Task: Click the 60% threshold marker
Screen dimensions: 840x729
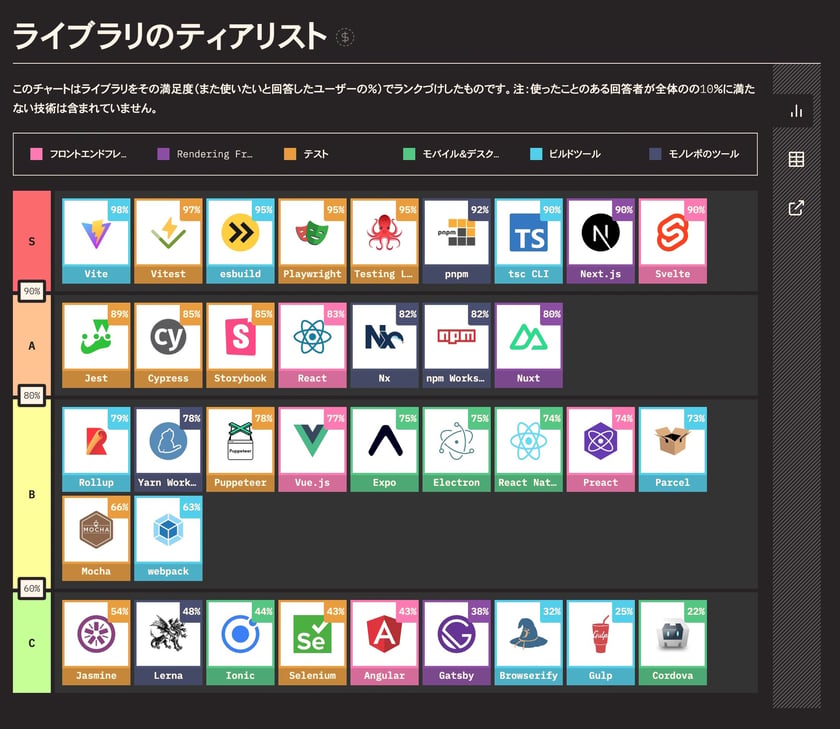Action: [32, 589]
